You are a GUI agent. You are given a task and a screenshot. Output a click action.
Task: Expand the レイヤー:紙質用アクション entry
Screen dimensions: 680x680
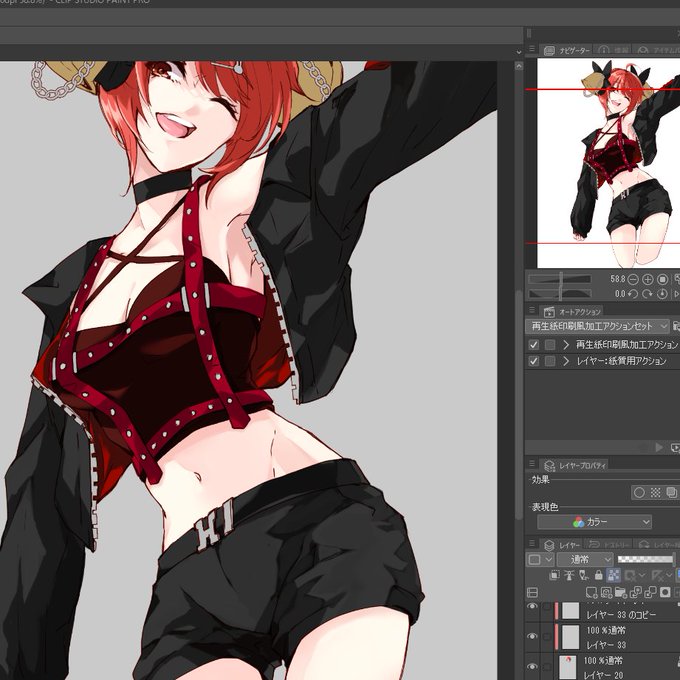point(566,361)
